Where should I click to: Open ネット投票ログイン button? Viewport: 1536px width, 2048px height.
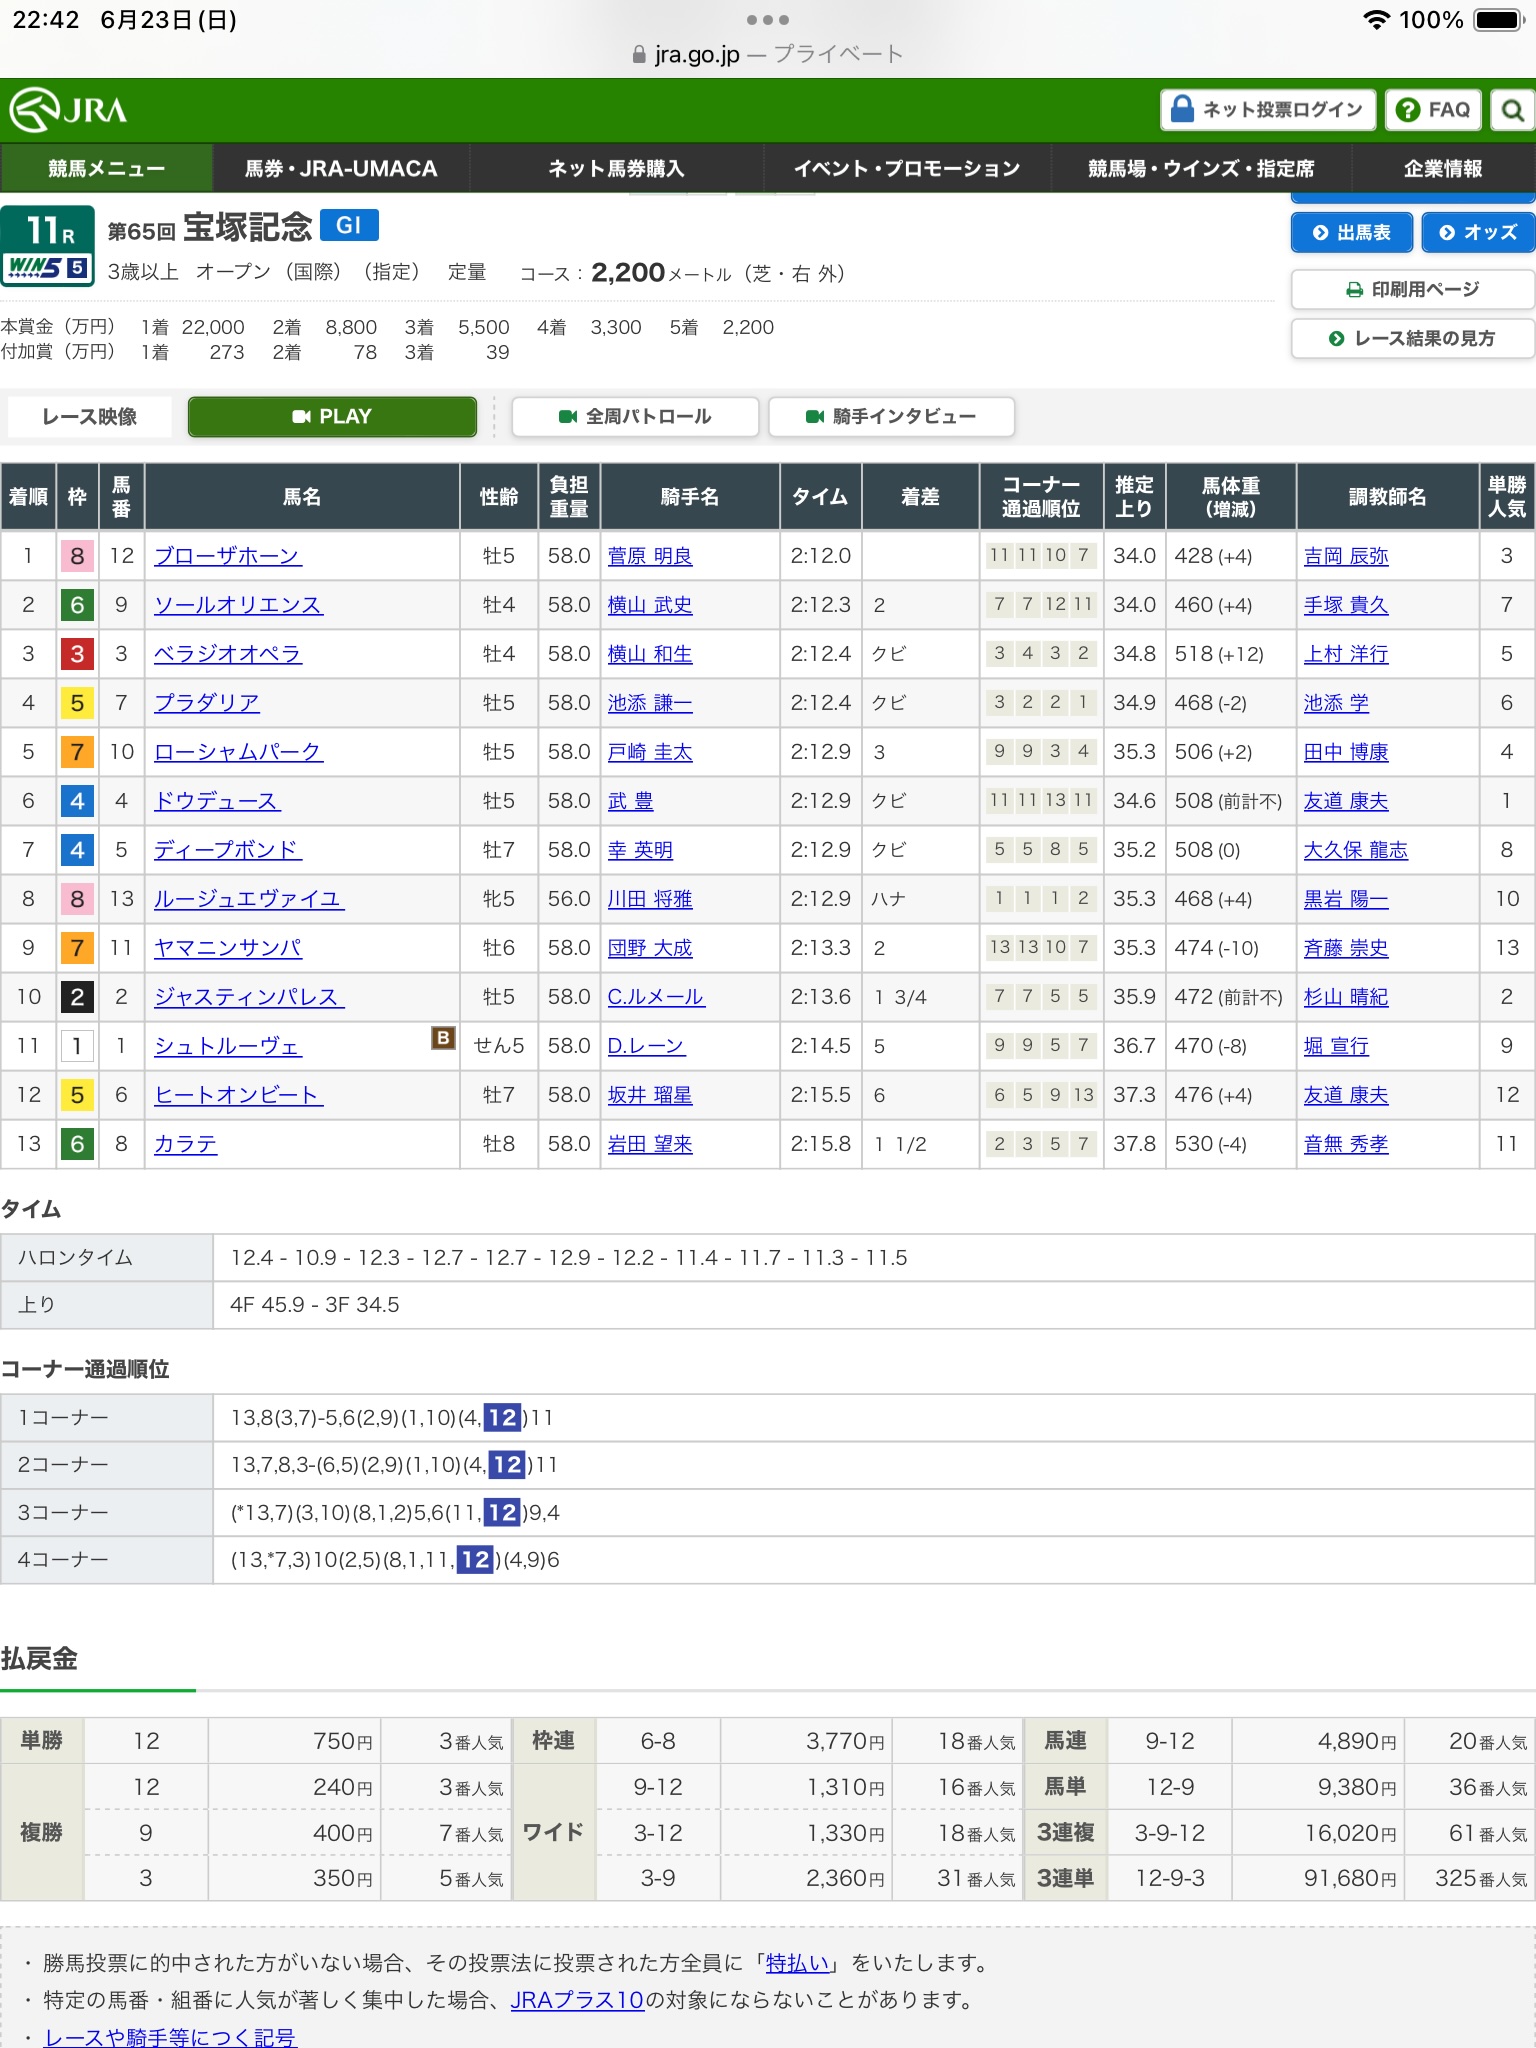[1268, 110]
